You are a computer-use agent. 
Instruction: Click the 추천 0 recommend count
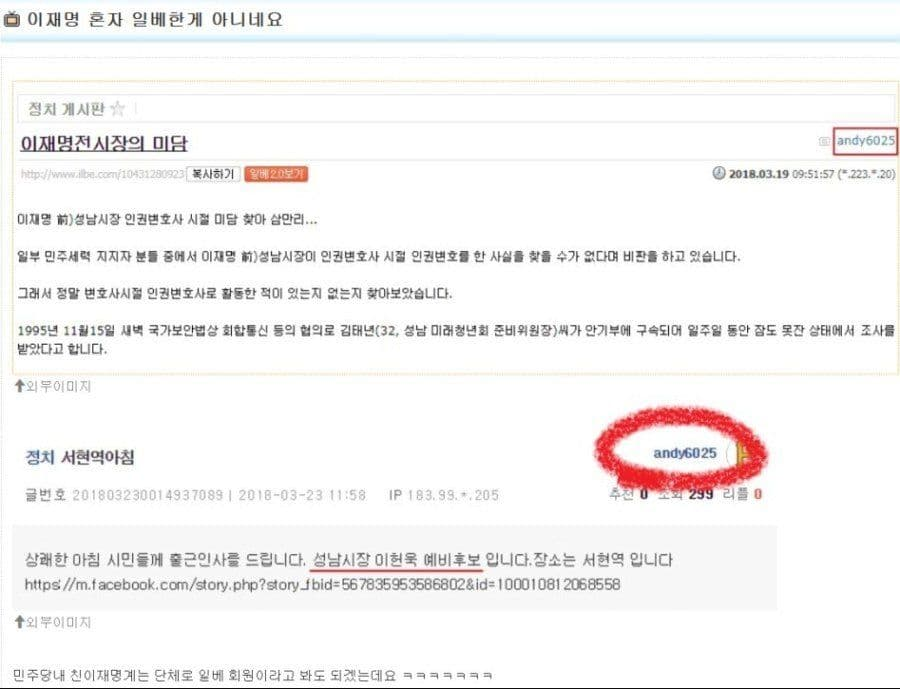[629, 494]
